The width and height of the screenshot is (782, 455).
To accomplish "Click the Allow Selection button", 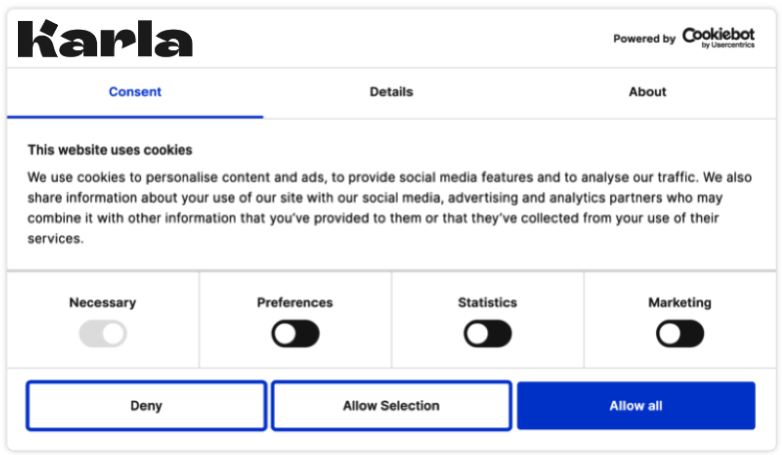I will [x=391, y=406].
